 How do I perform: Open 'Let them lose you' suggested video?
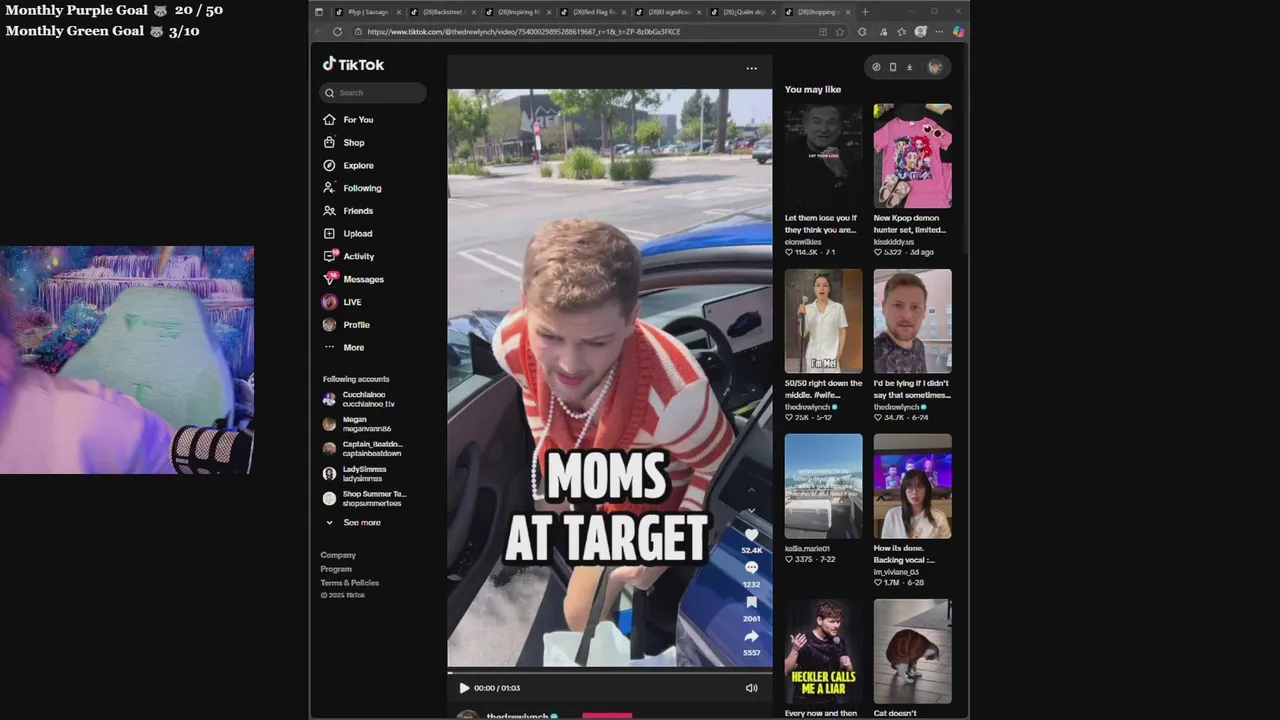pyautogui.click(x=823, y=156)
